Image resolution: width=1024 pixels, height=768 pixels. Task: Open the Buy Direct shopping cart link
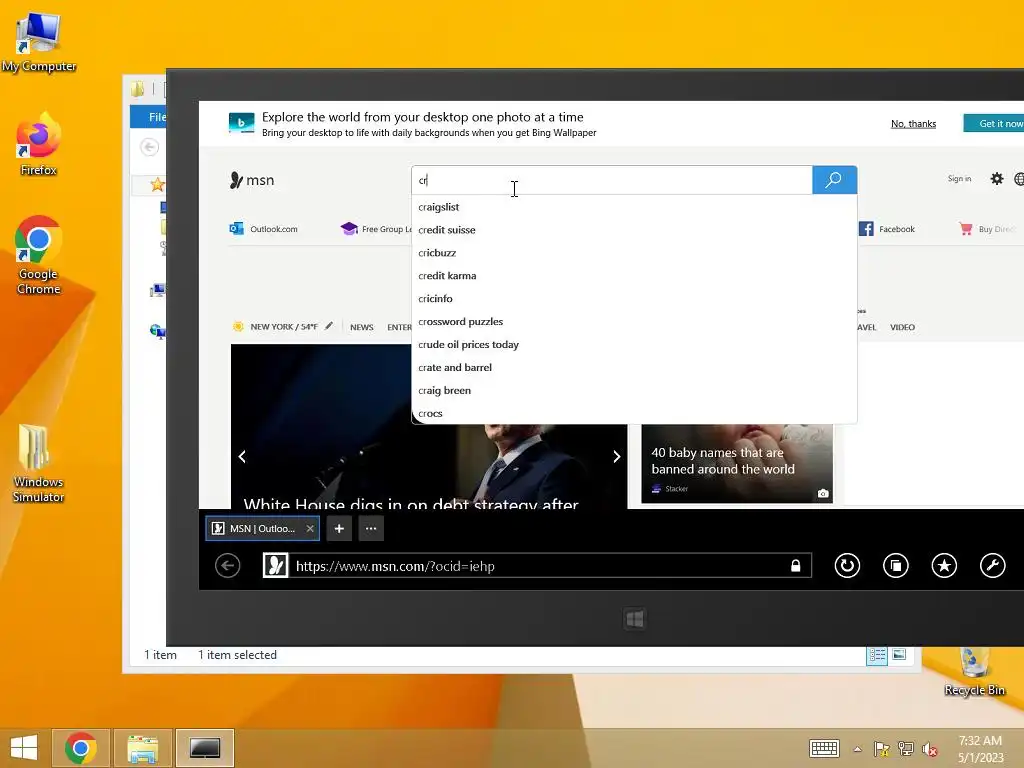(987, 229)
